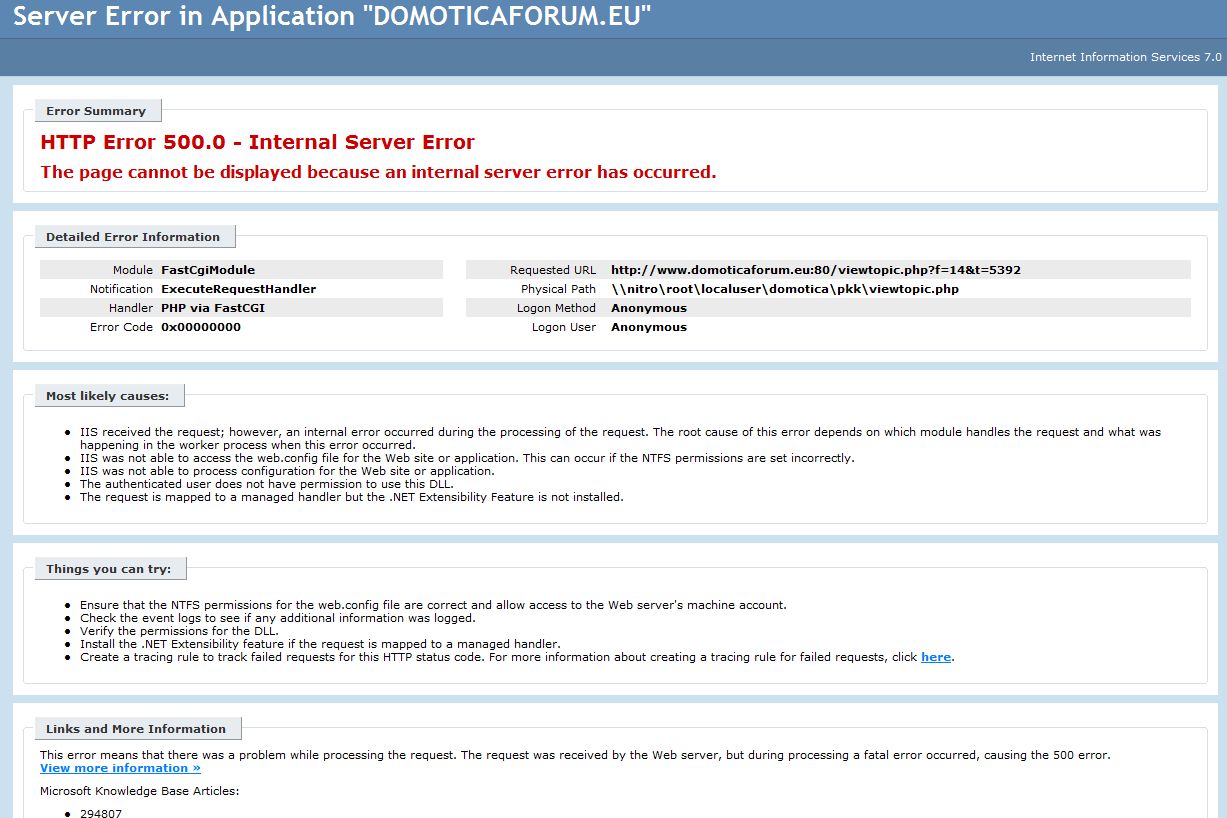1227x818 pixels.
Task: Click cause 'IIS received the request; however'
Action: 620,438
